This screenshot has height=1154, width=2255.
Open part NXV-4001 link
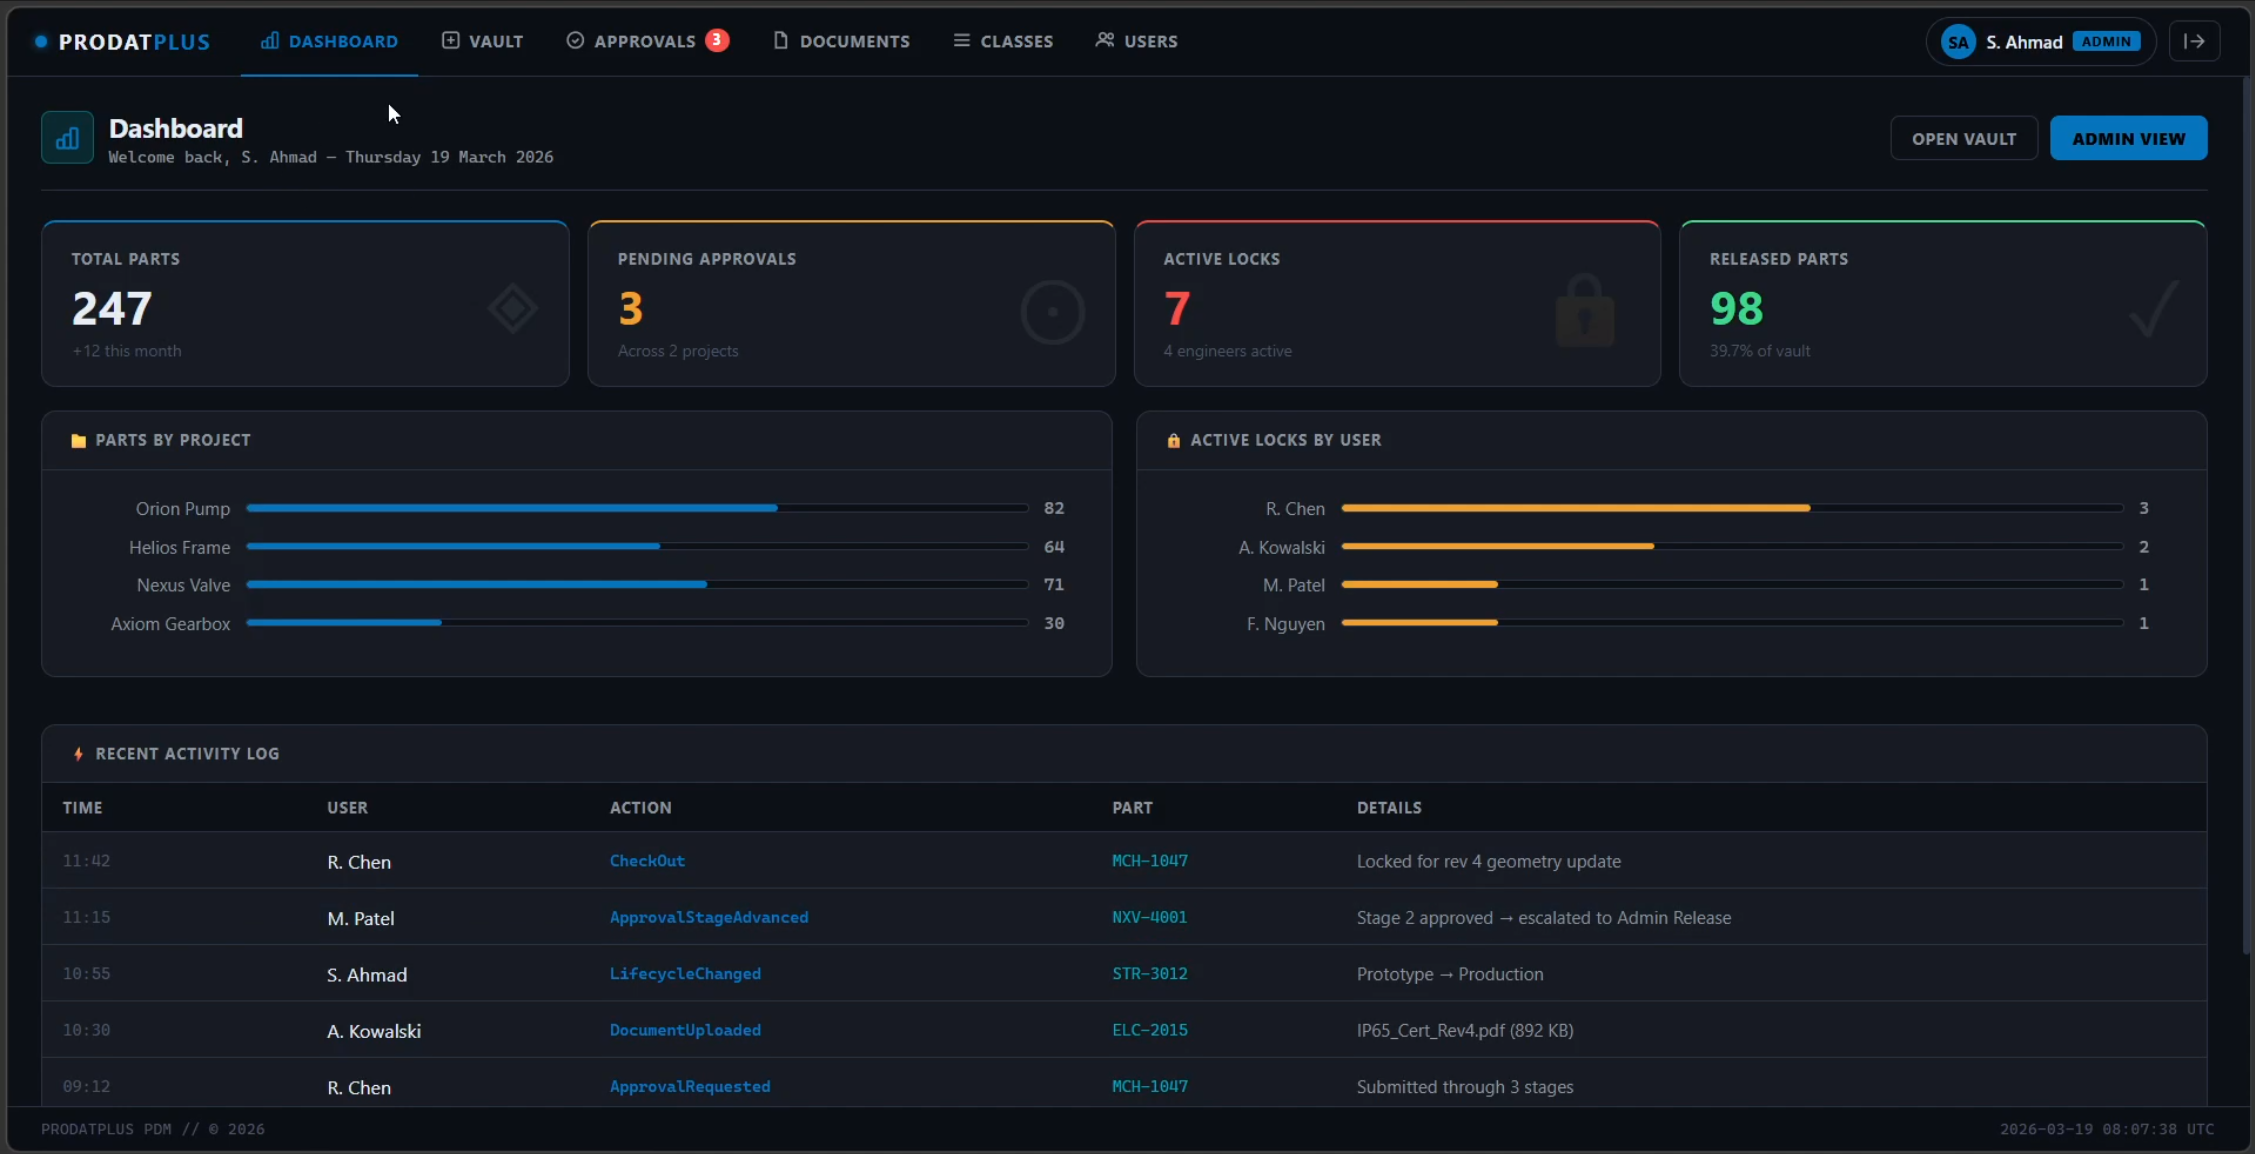[1149, 917]
